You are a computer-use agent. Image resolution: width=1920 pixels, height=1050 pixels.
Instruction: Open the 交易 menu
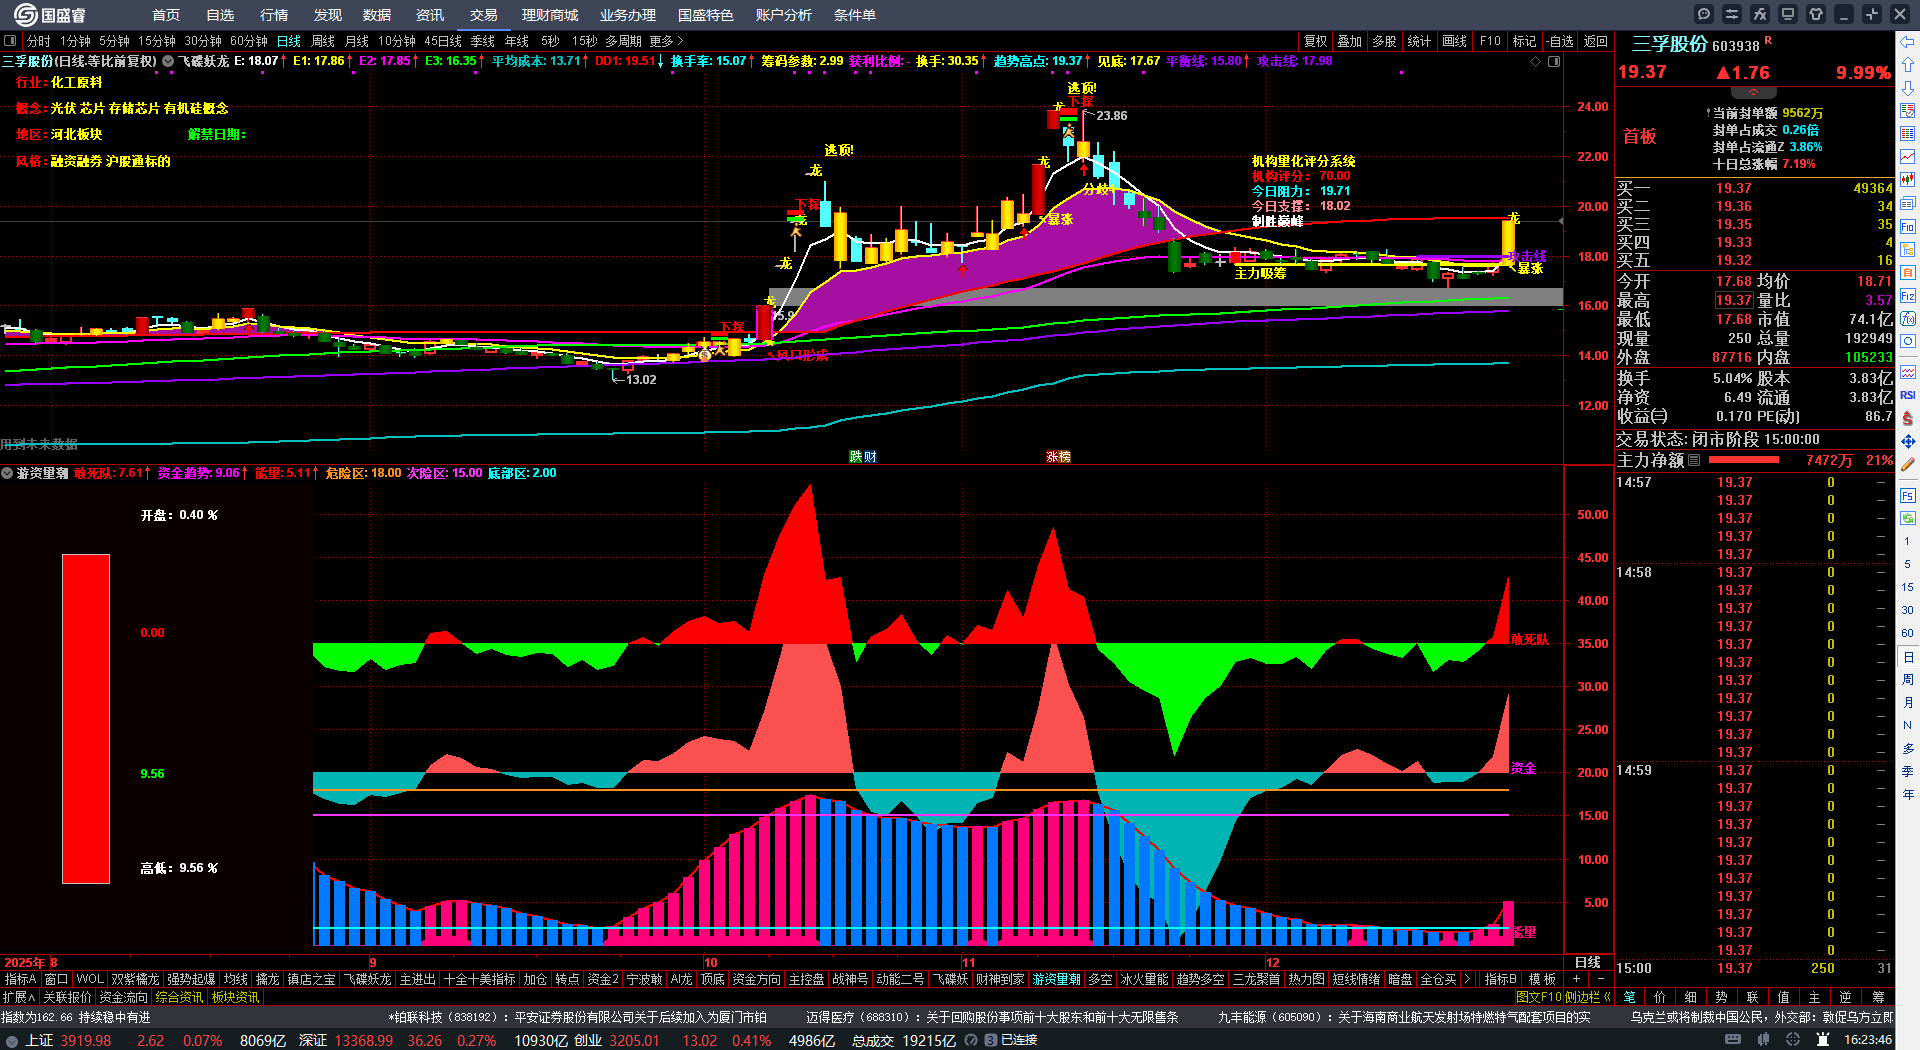point(484,15)
